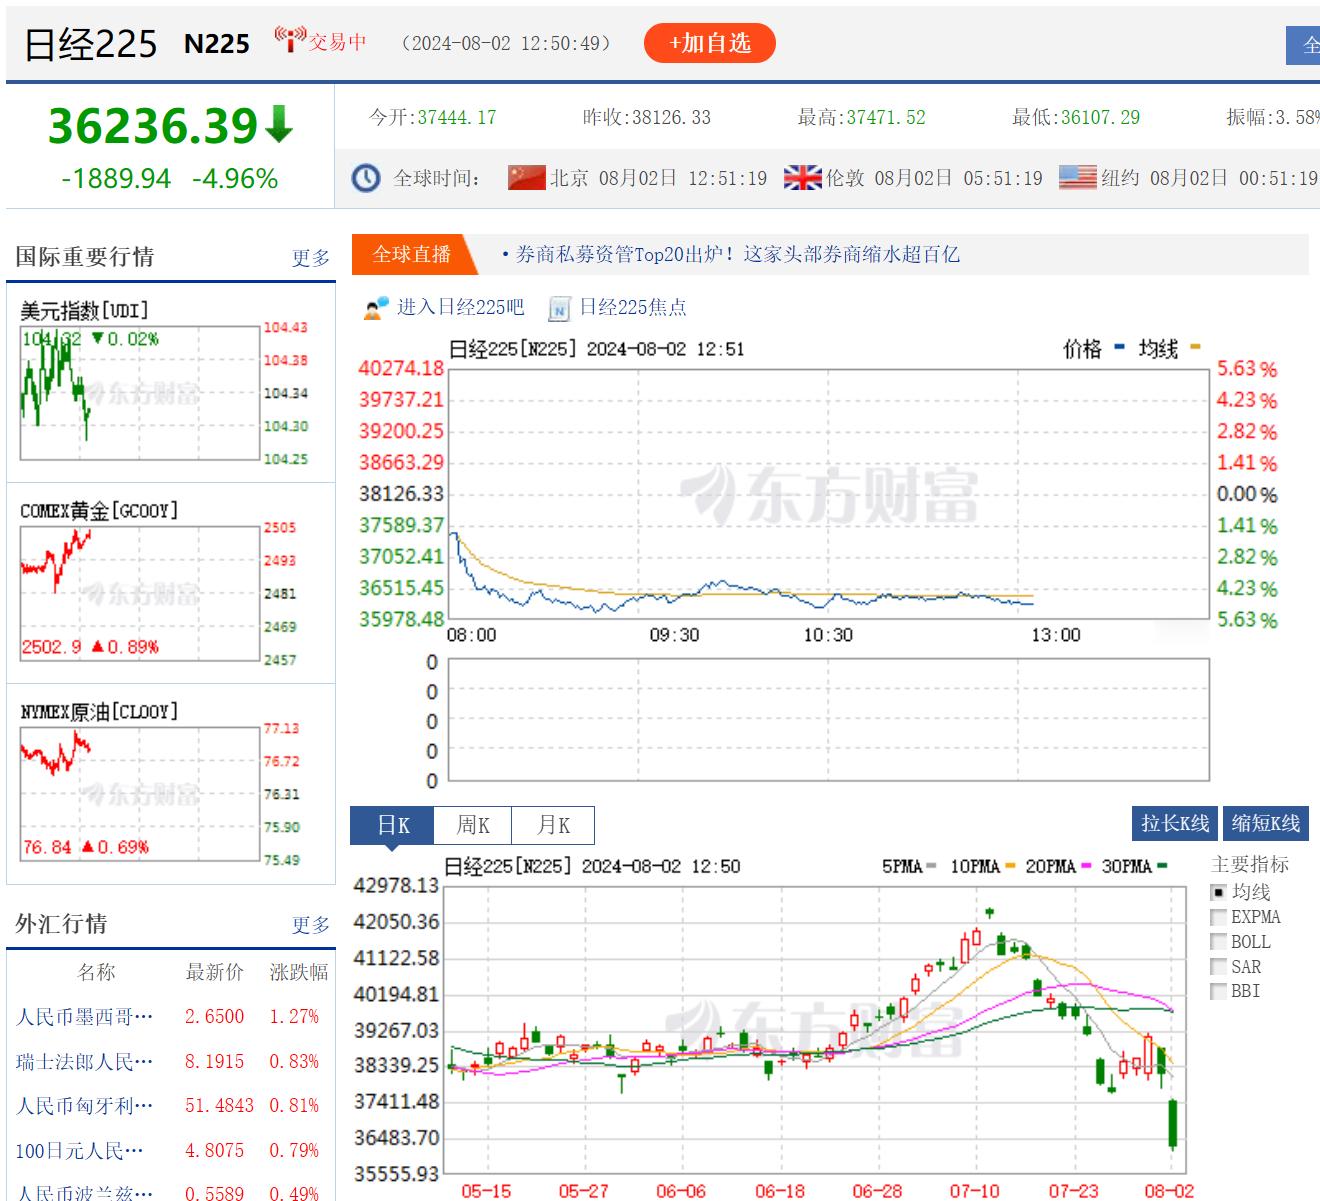Click 更多 beside 外汇行情
The width and height of the screenshot is (1320, 1201).
311,925
